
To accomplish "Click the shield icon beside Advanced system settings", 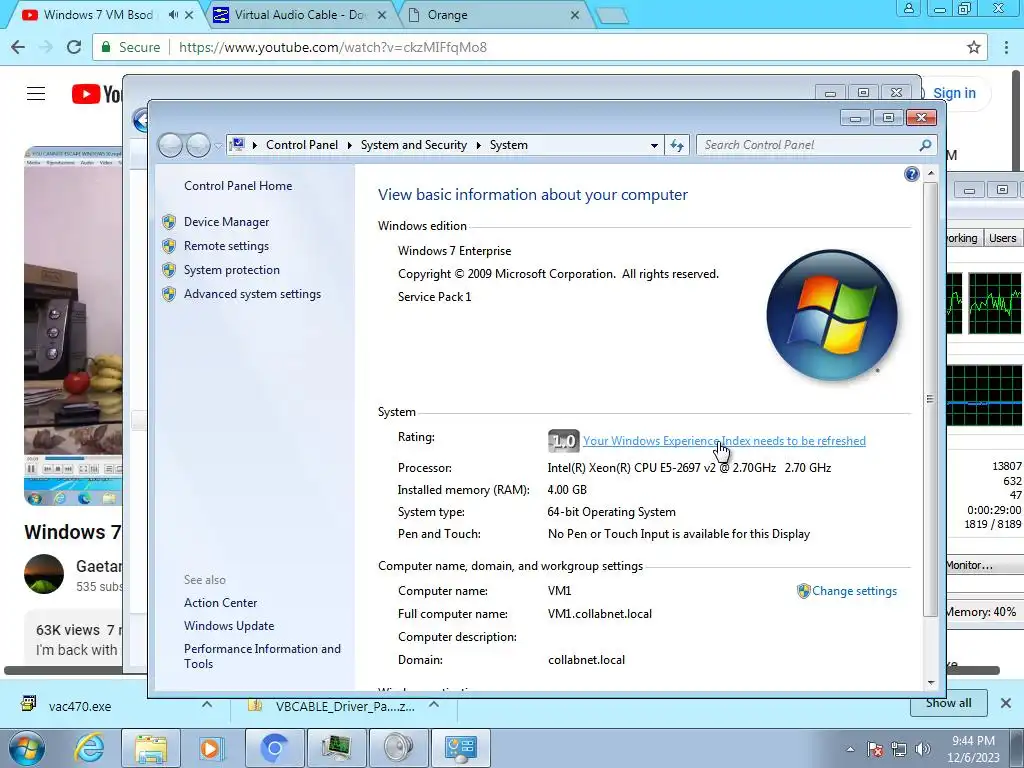I will click(x=169, y=295).
